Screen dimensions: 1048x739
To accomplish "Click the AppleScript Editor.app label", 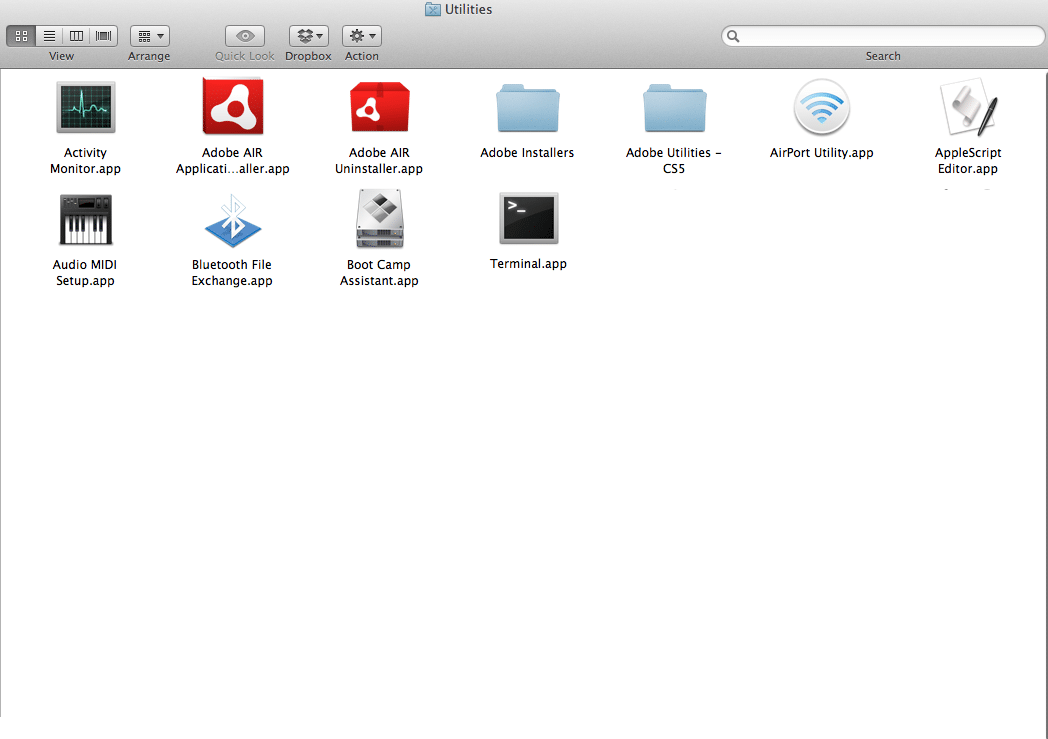I will click(x=968, y=161).
